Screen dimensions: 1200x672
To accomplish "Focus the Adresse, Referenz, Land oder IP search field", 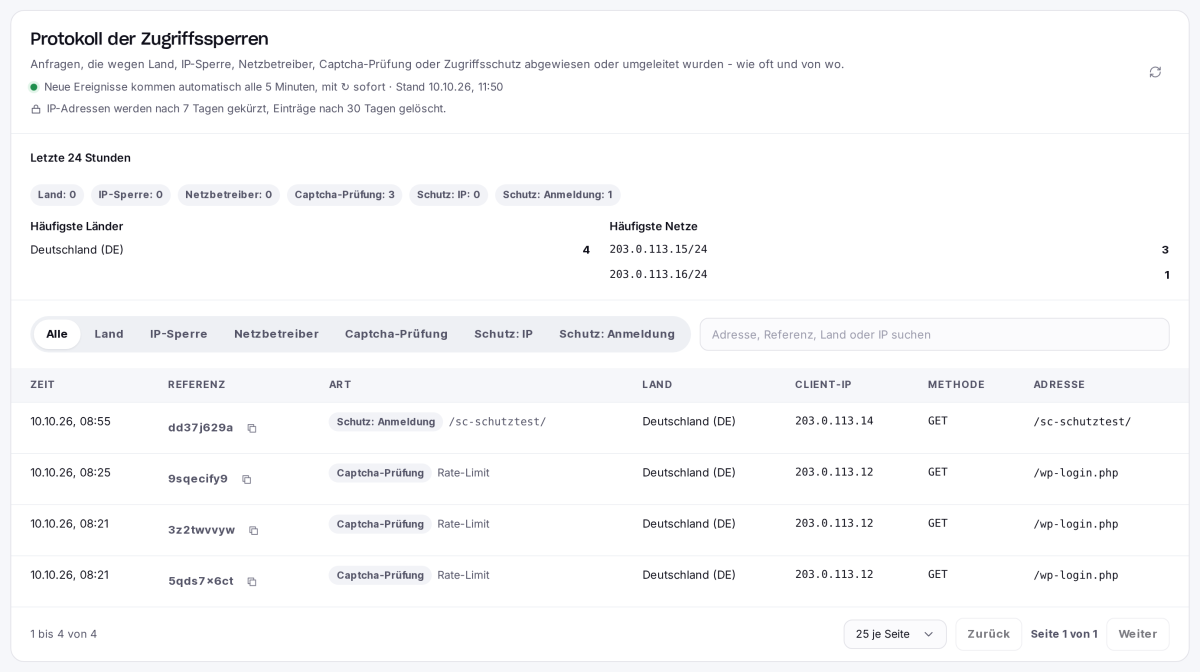I will (934, 334).
